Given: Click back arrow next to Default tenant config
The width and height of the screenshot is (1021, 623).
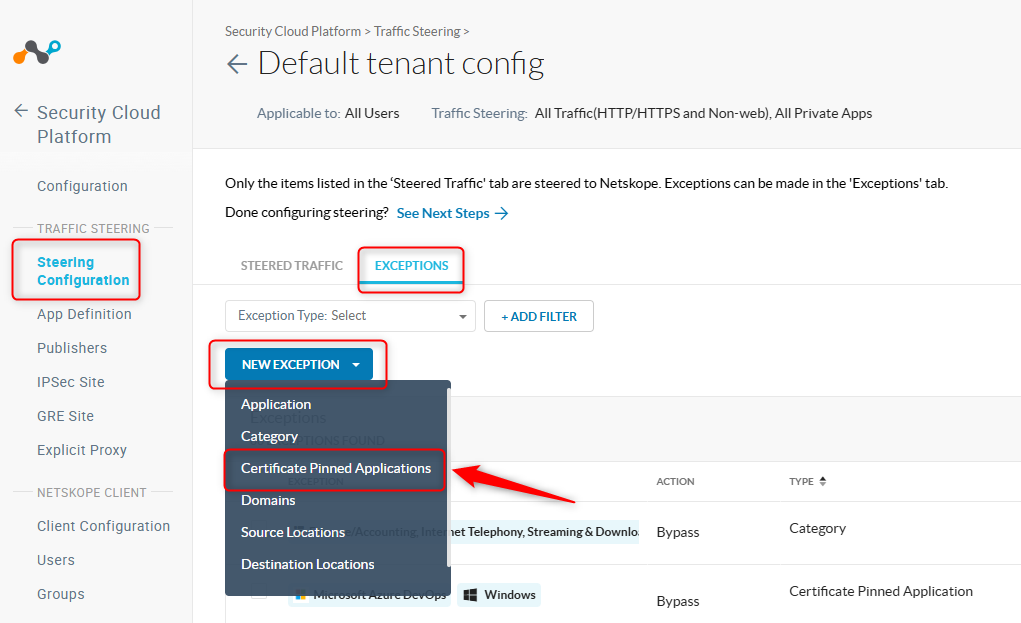Looking at the screenshot, I should [x=237, y=65].
